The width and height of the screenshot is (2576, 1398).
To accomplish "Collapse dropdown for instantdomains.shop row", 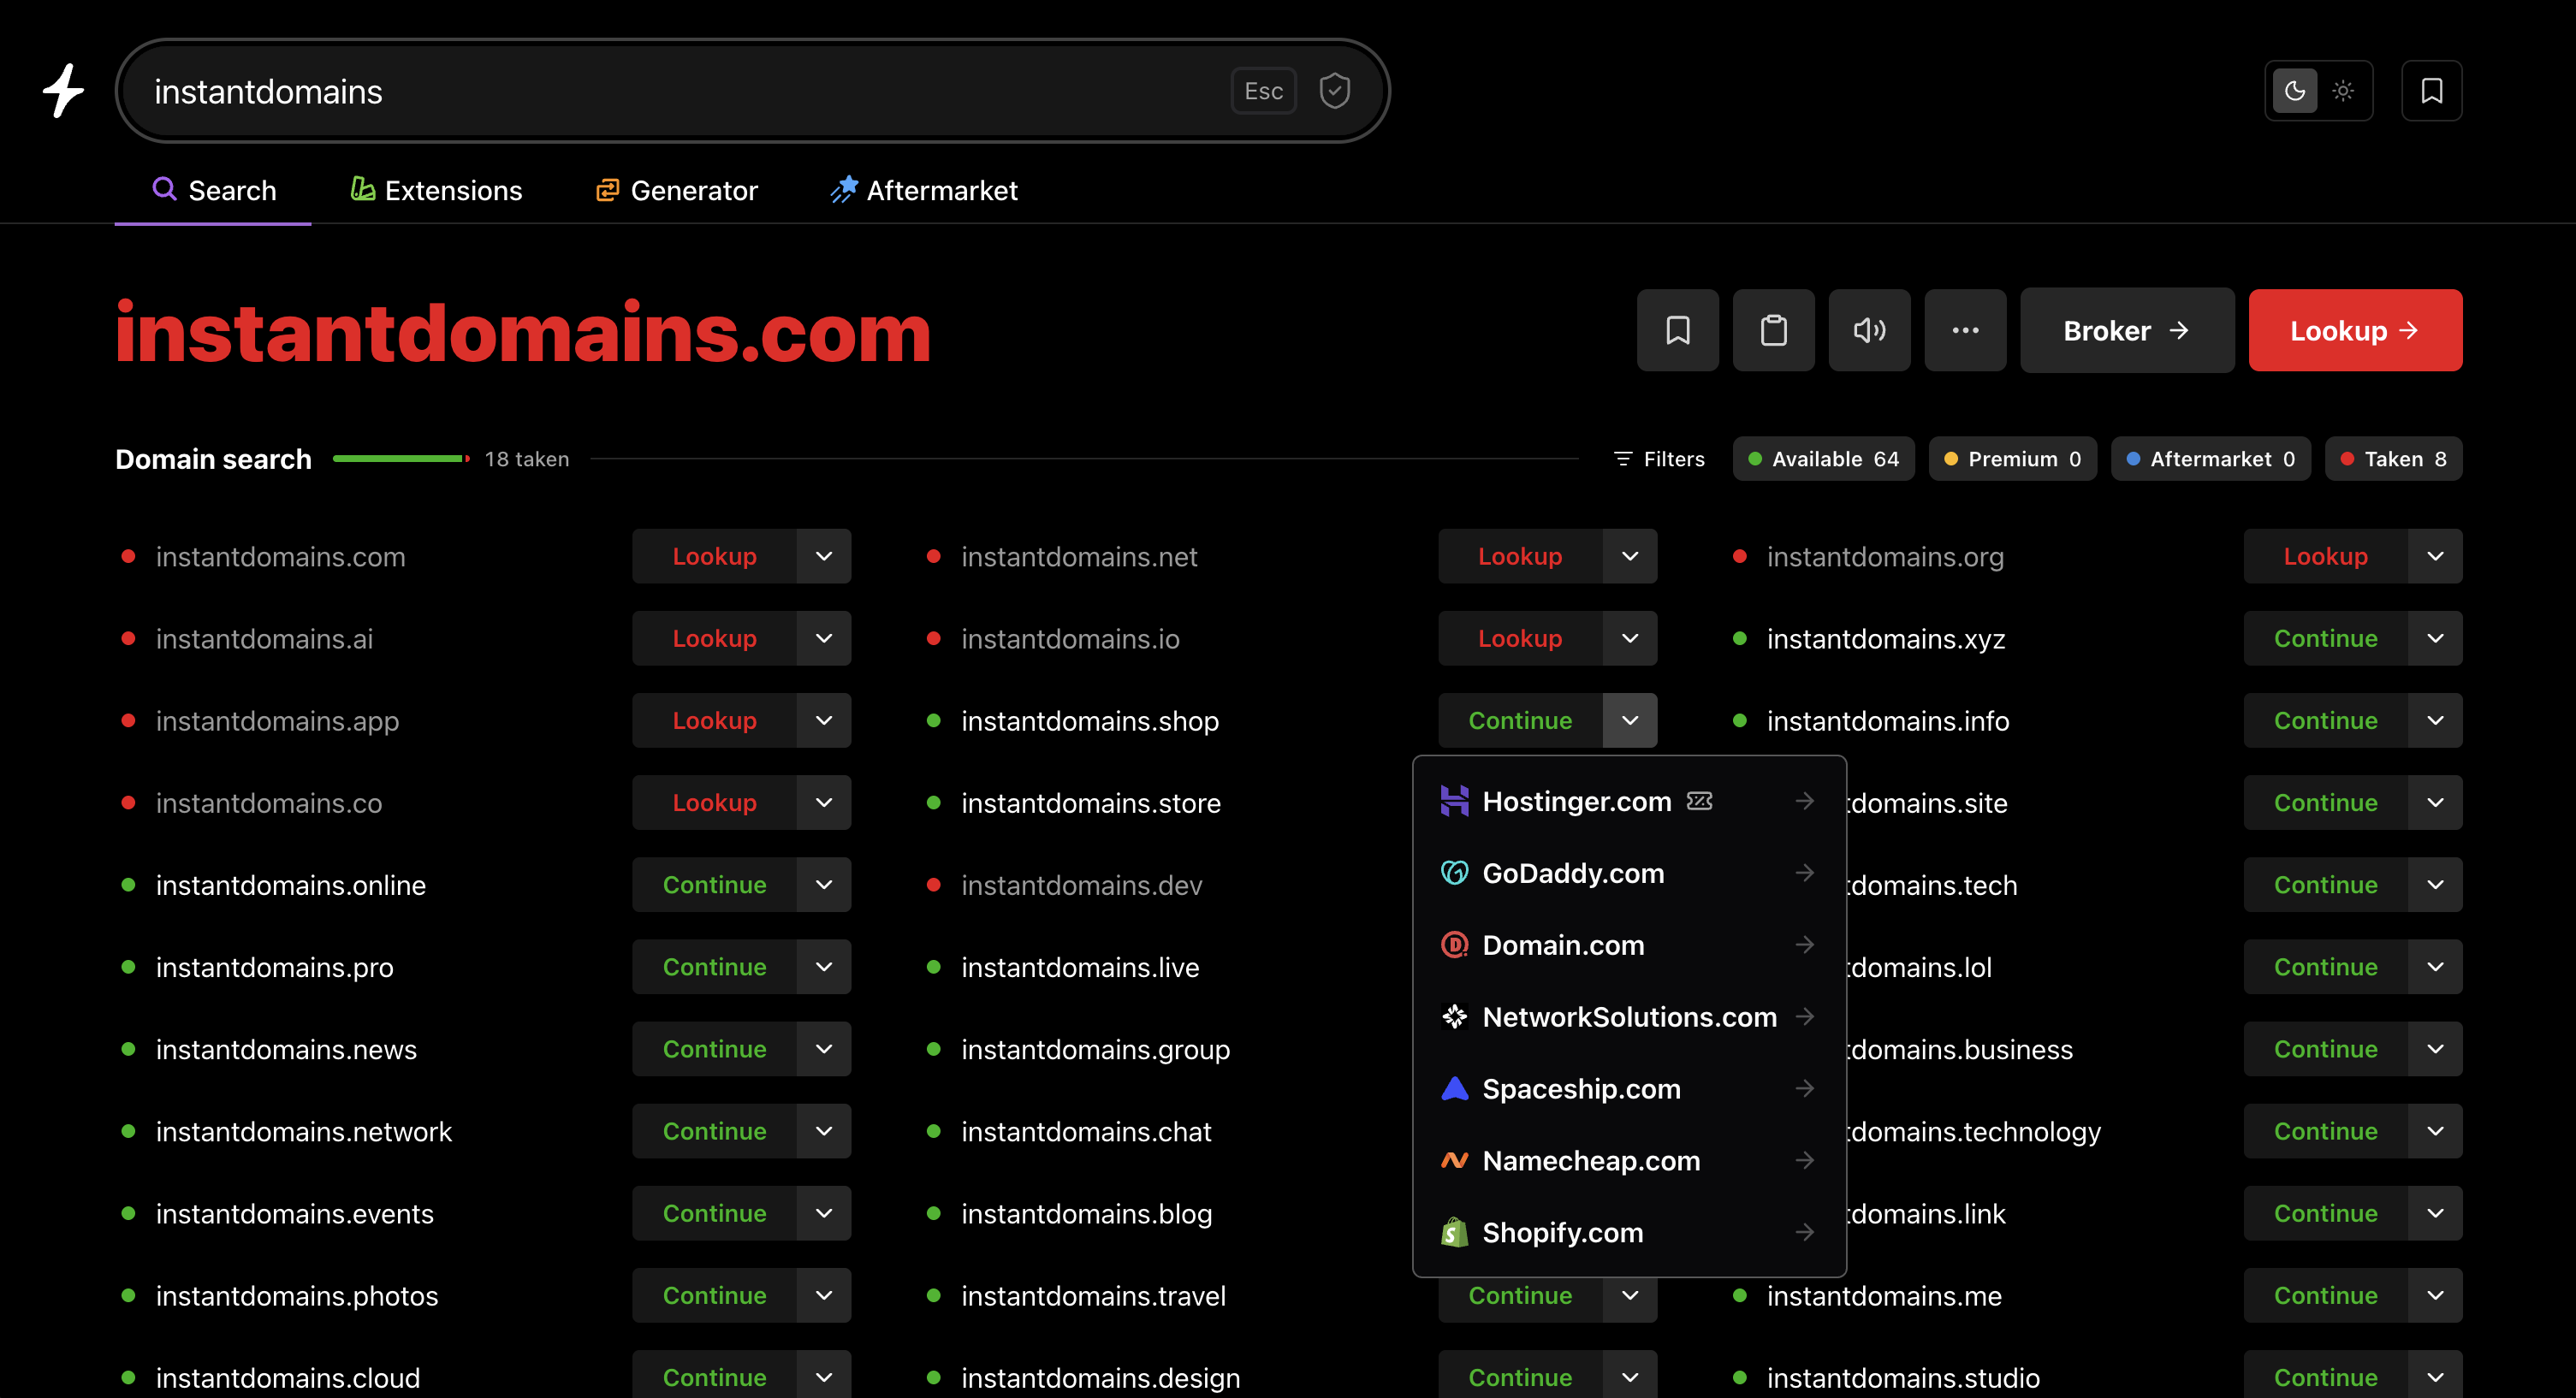I will (1630, 720).
